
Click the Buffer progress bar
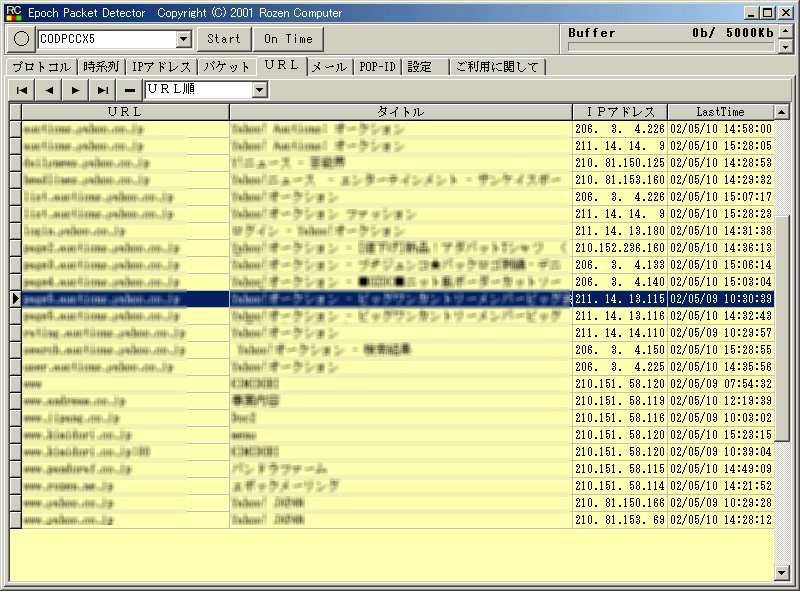(x=671, y=47)
